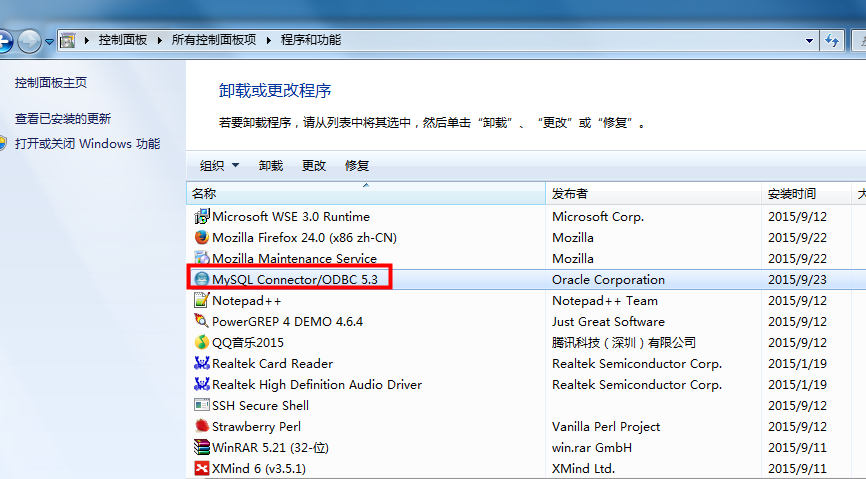The image size is (866, 479).
Task: Expand arrow before 所有控制面板项 breadcrumb
Action: (x=160, y=40)
